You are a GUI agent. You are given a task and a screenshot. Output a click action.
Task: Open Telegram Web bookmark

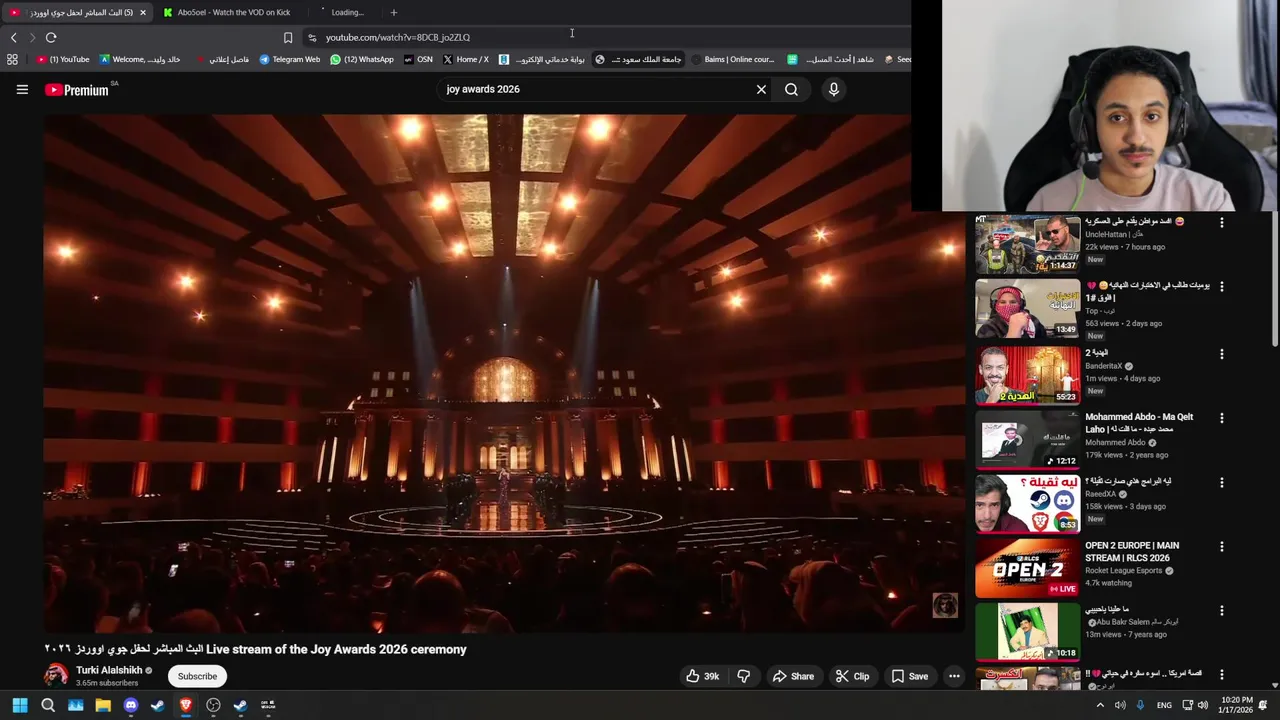[289, 59]
